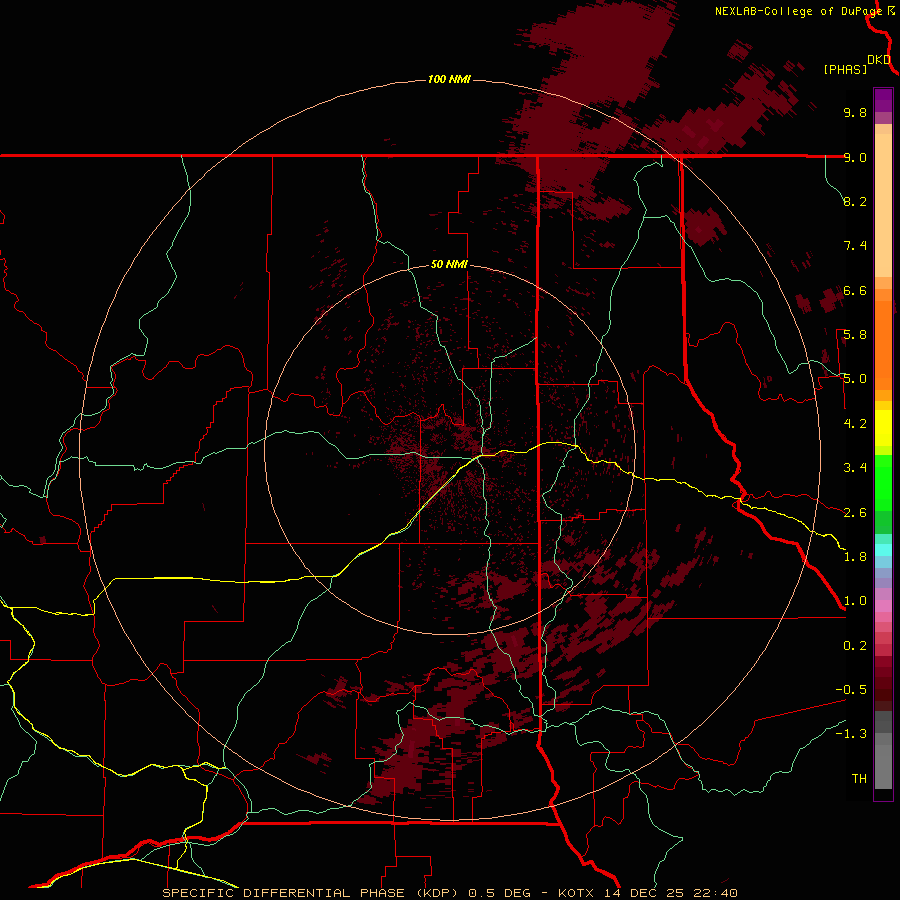Click the 6.6 value on the scale
900x900 pixels.
point(855,290)
